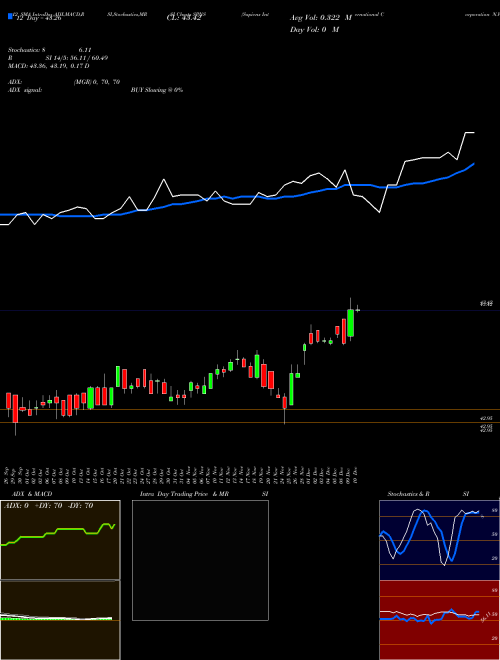
Task: Click the blue stochastics oscillator panel
Action: [x=439, y=540]
